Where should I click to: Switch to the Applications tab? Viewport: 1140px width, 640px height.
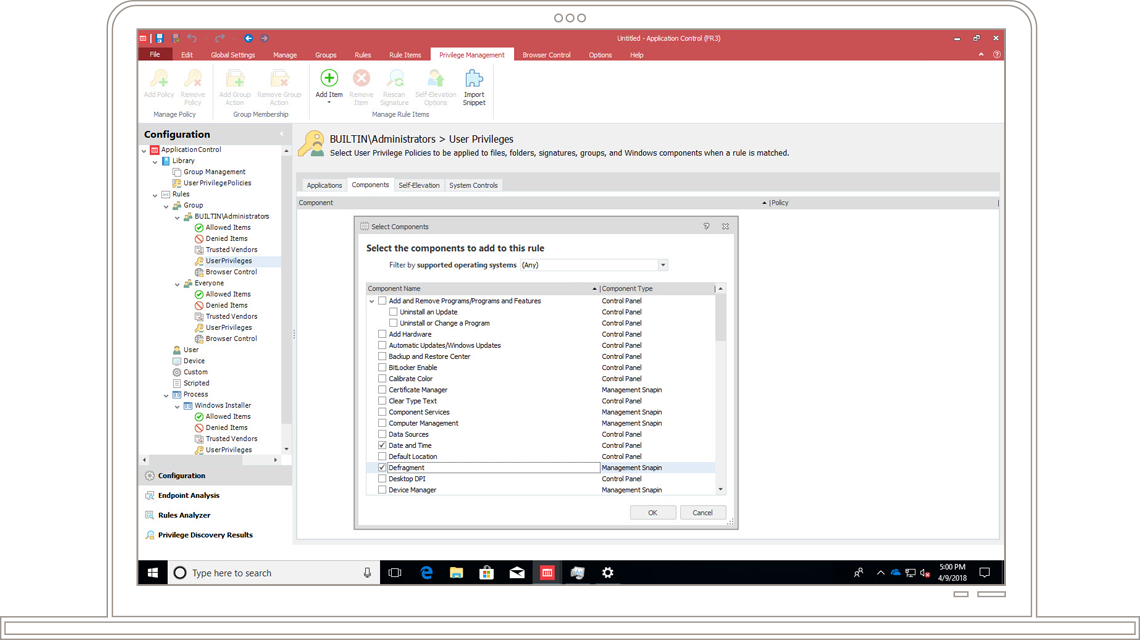point(324,185)
